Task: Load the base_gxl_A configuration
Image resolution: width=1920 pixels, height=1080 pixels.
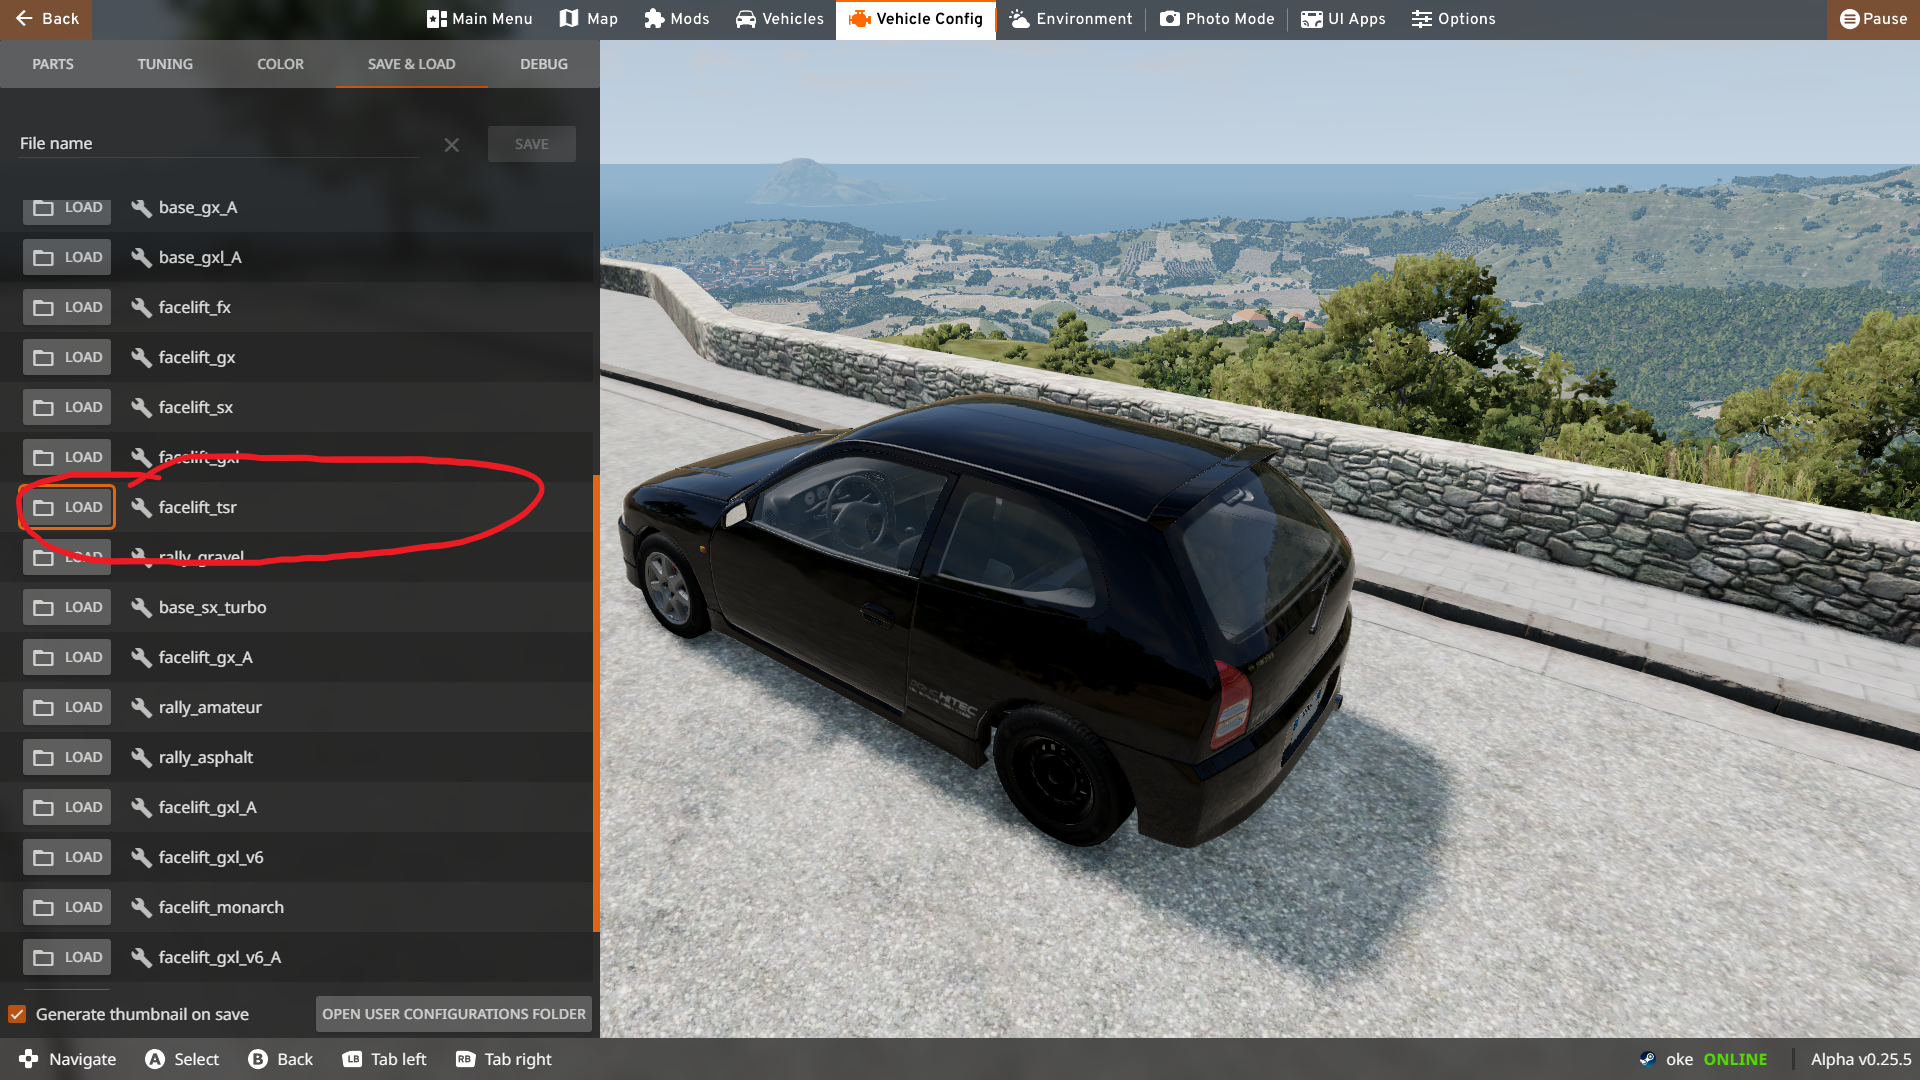Action: tap(67, 257)
